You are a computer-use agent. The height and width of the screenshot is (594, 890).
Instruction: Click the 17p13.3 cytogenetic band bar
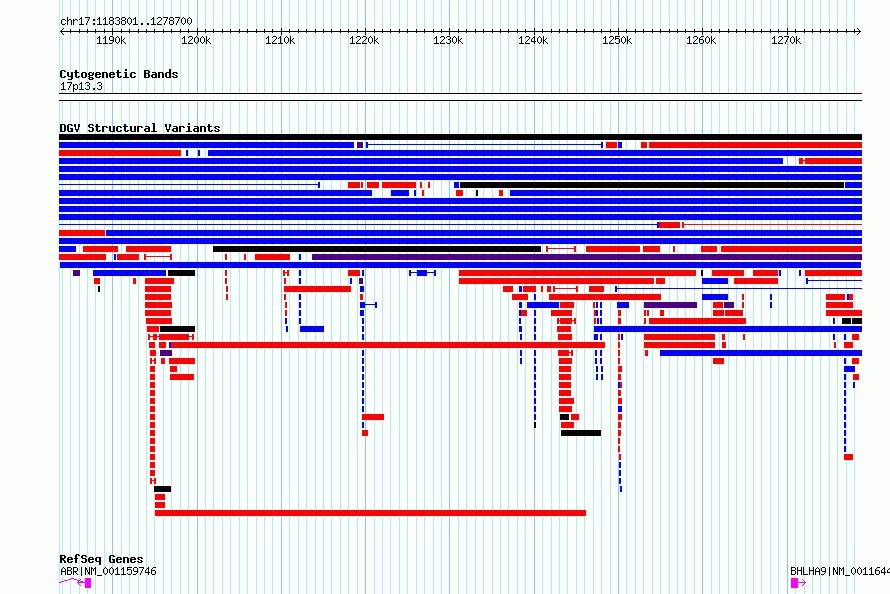pos(460,97)
